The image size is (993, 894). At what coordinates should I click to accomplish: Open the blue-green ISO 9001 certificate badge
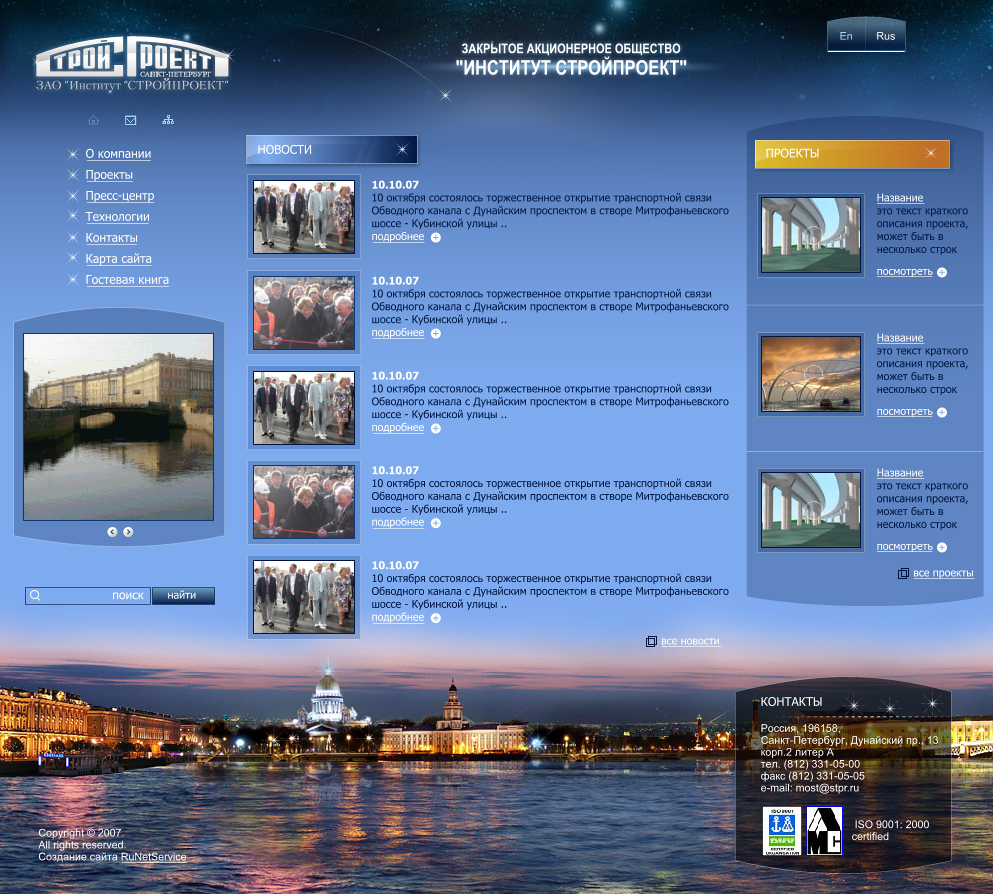[x=782, y=831]
